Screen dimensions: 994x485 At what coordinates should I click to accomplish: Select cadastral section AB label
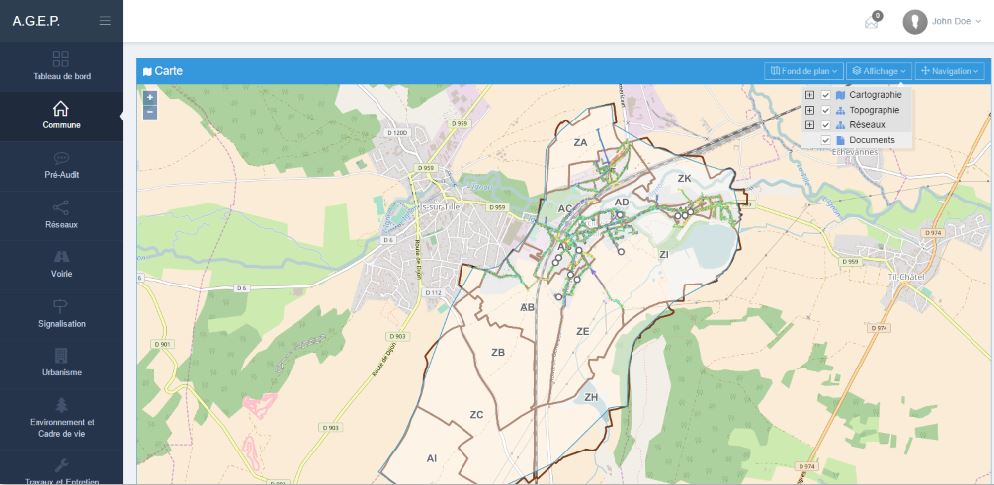[527, 307]
